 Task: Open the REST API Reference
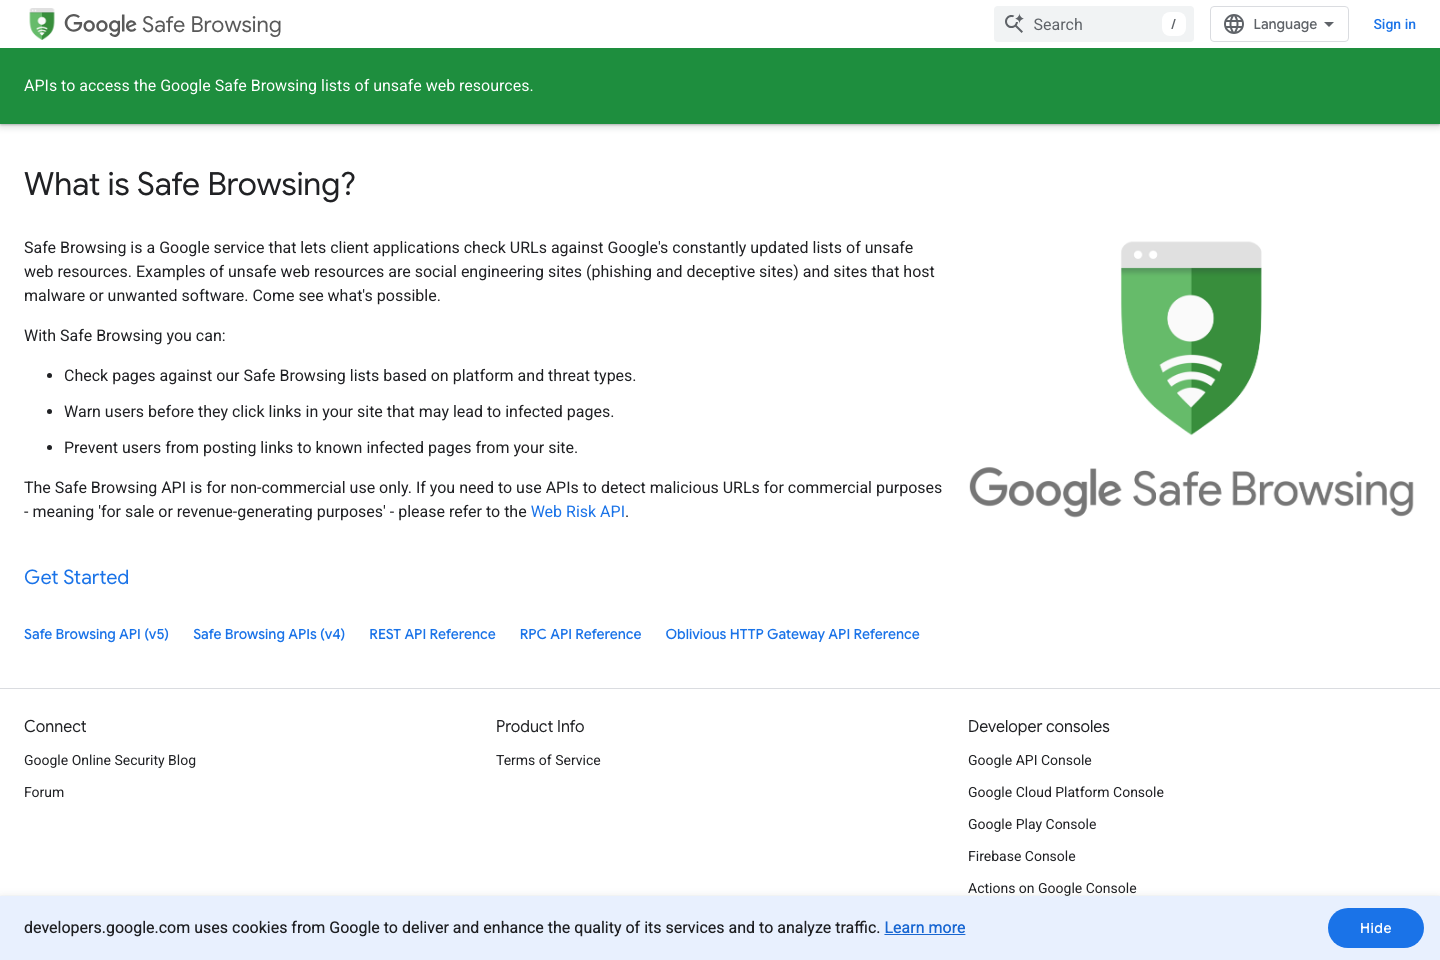432,634
